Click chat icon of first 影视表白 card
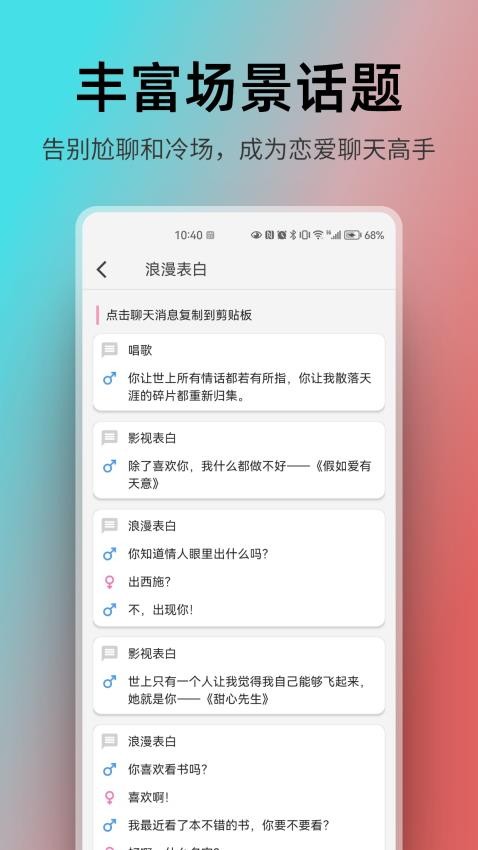Screen dimensions: 478x850 pos(109,438)
